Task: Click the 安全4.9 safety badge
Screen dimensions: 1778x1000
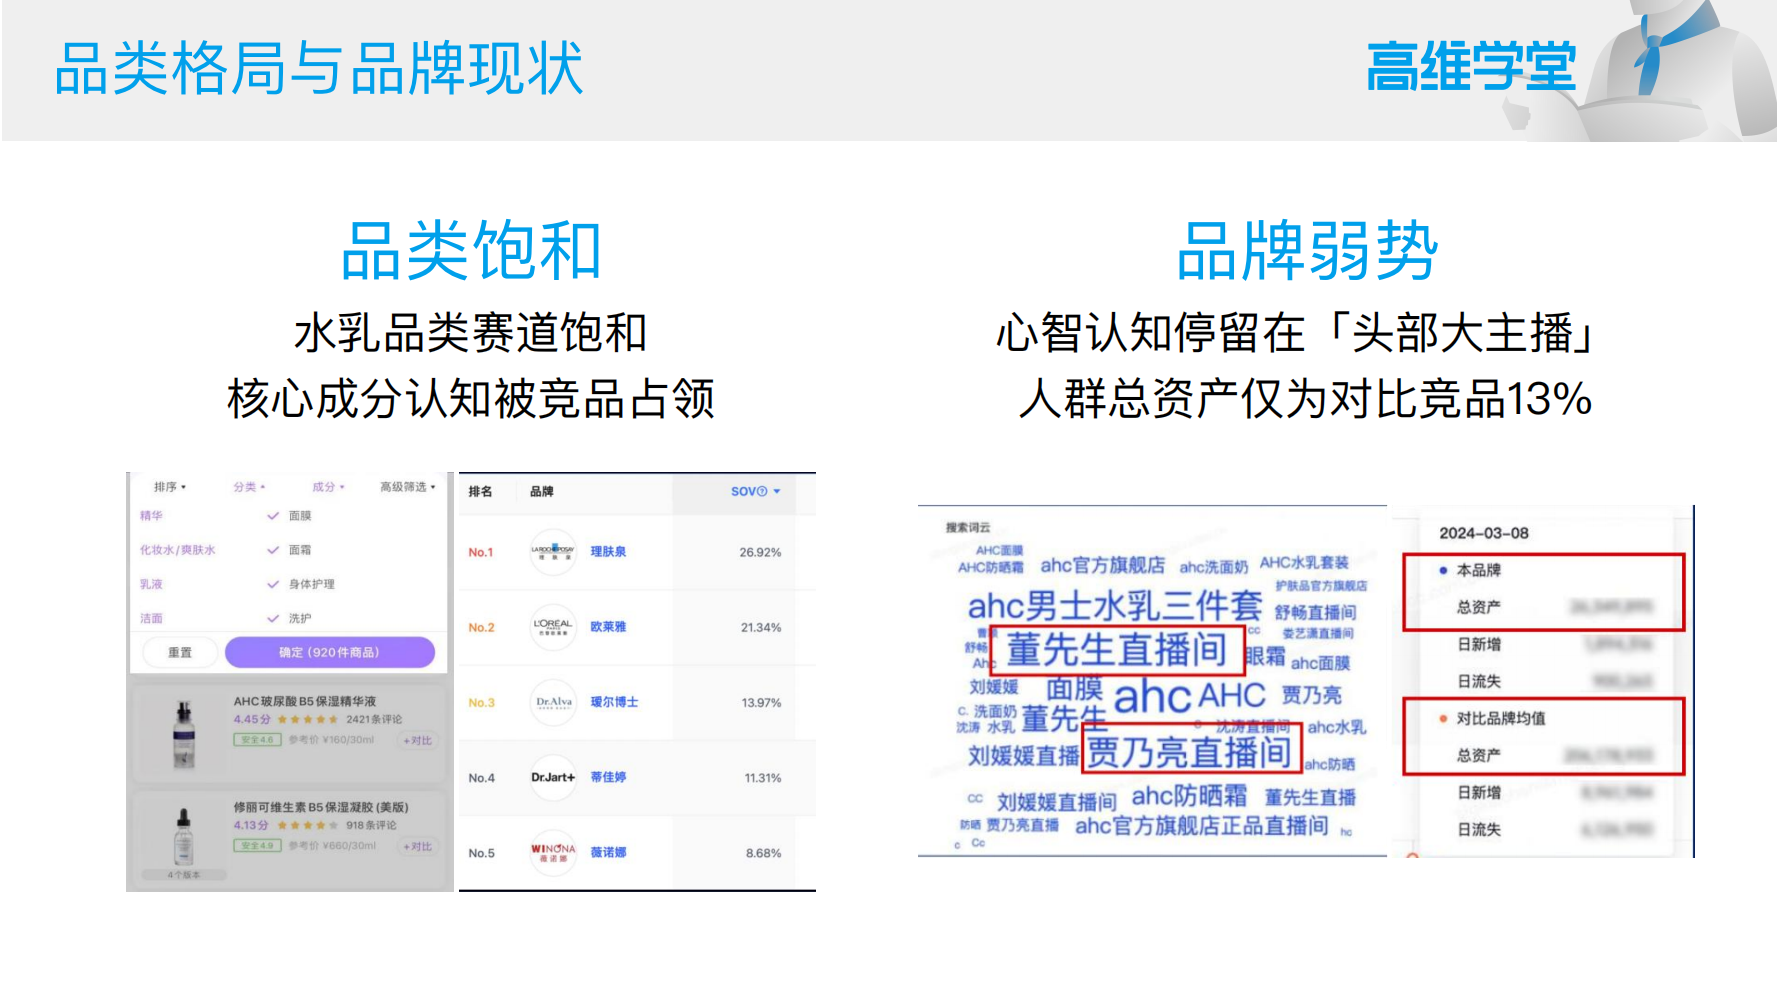Action: coord(258,846)
